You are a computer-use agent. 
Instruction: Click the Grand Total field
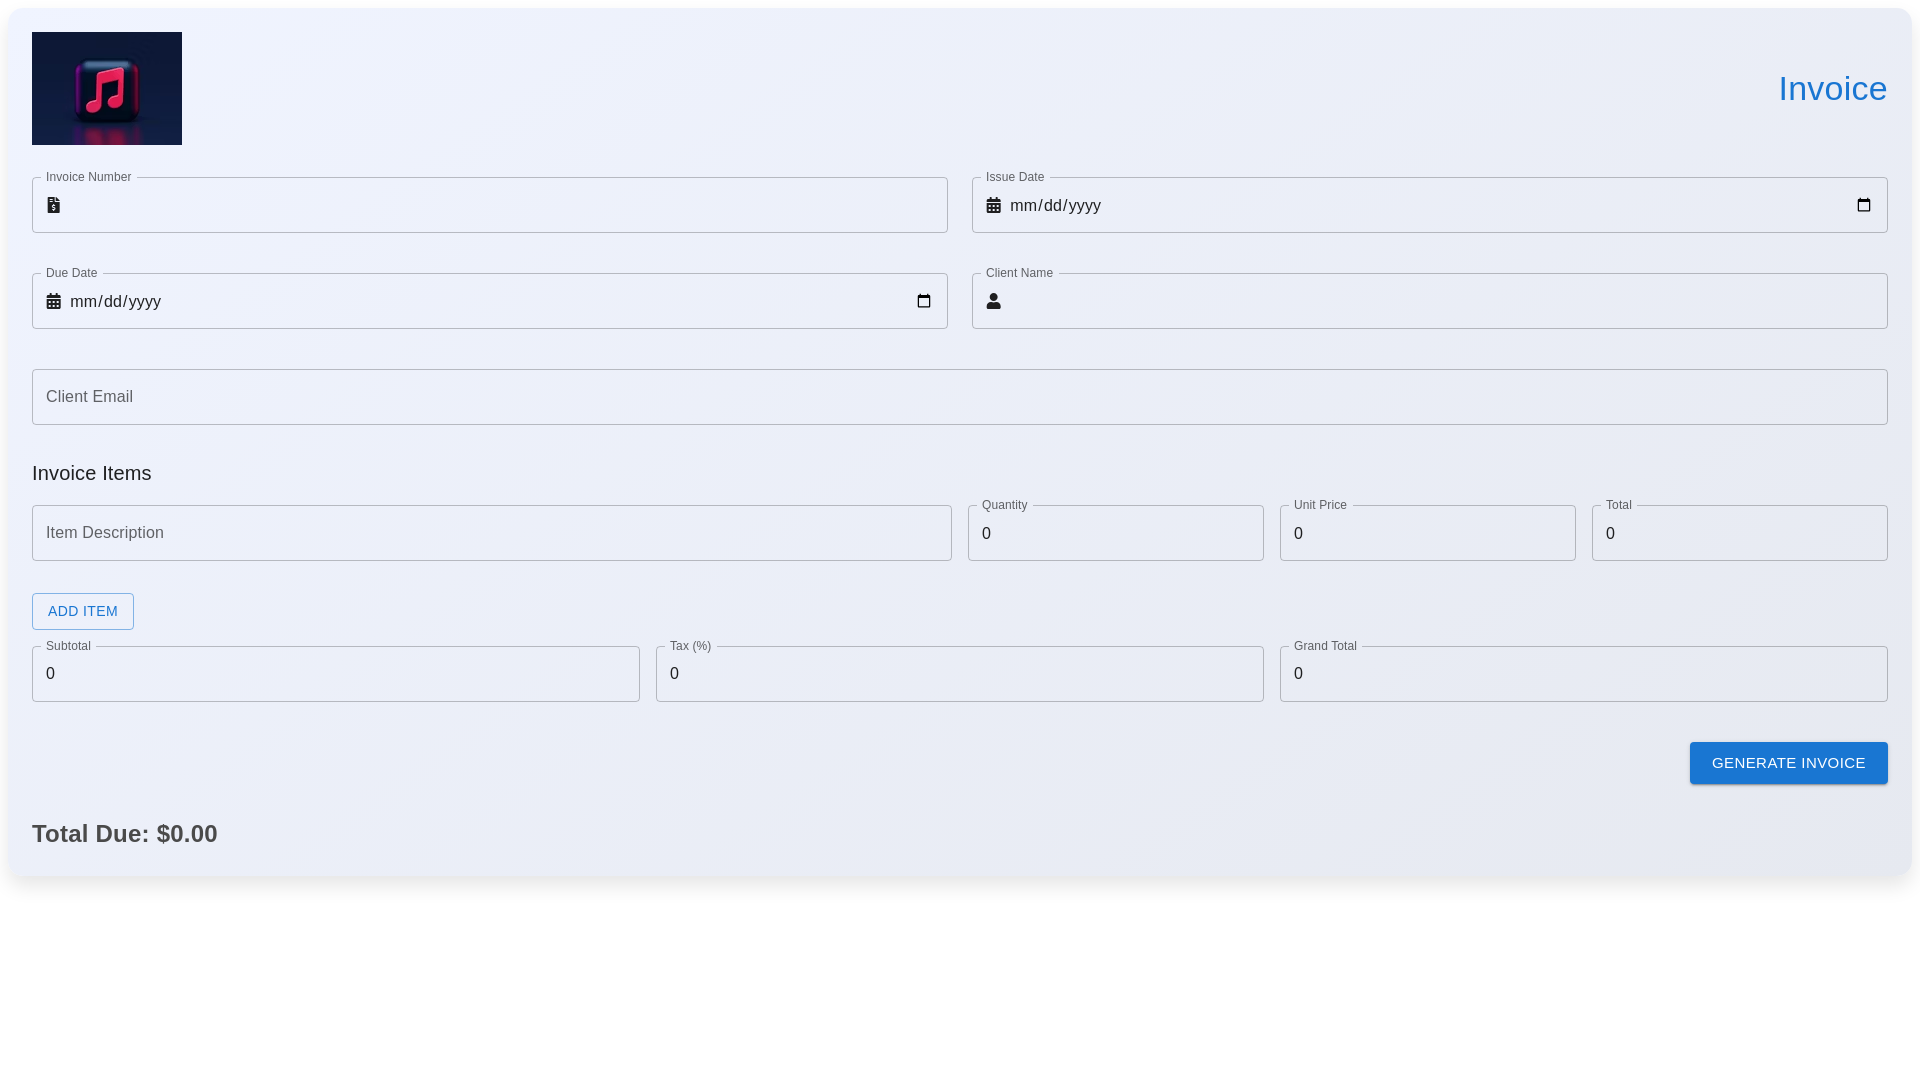point(1582,673)
